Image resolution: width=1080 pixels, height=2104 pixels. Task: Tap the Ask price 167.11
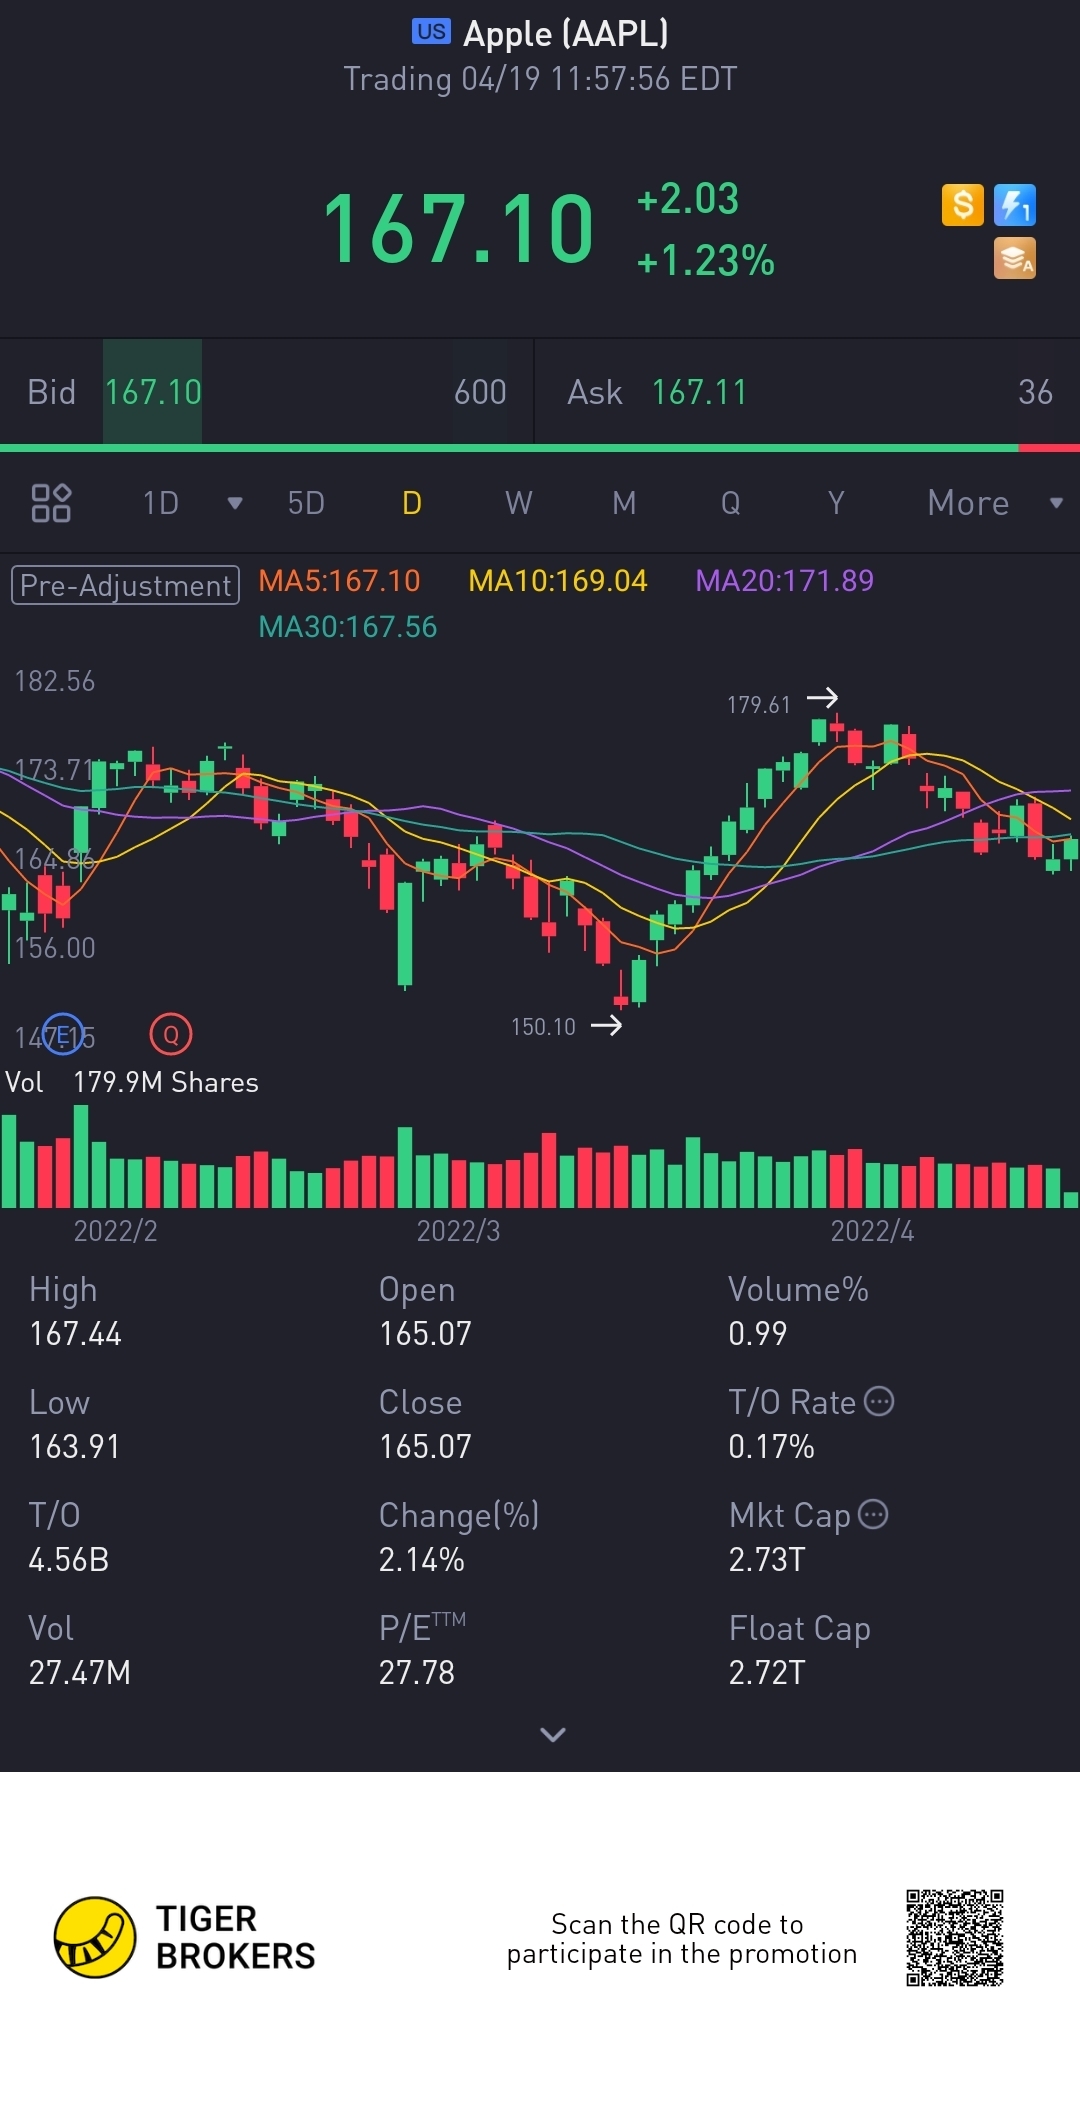click(699, 392)
